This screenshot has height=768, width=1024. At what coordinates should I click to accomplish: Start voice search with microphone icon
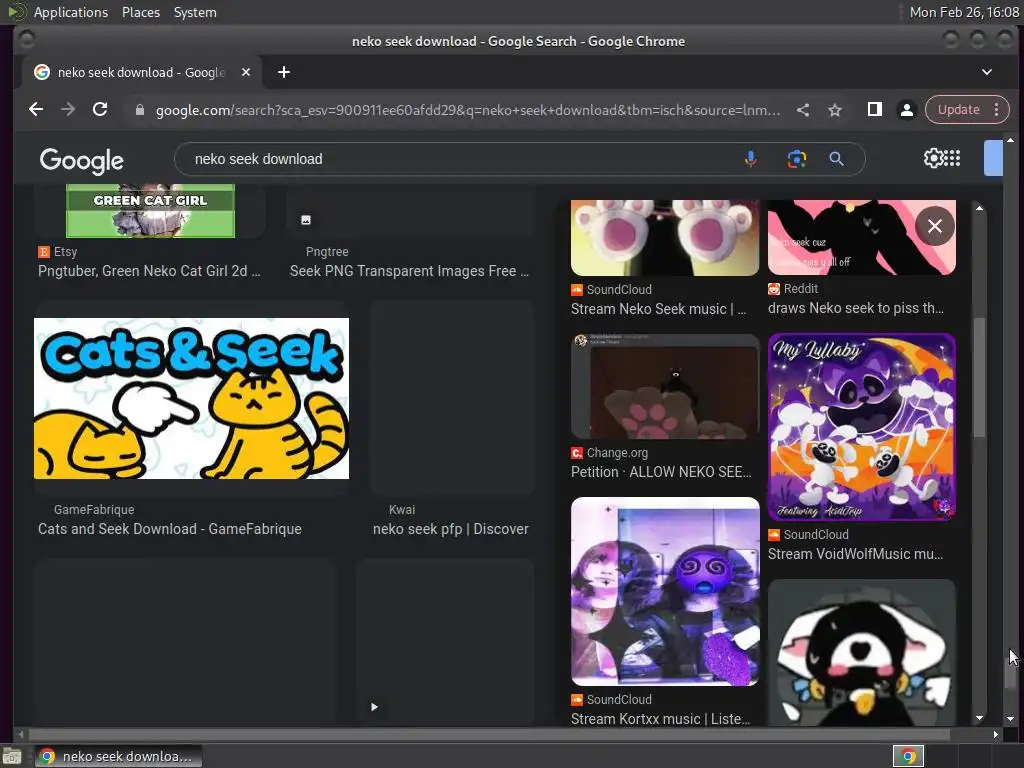(x=751, y=159)
